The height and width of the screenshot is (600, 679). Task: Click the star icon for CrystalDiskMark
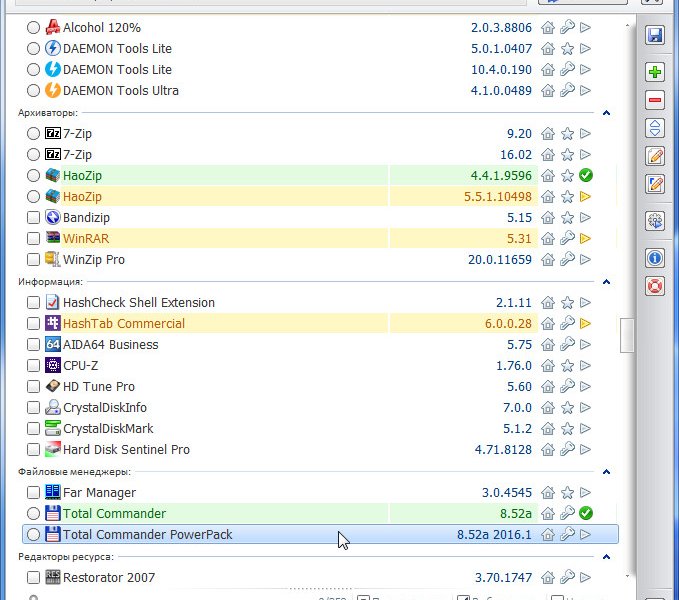(x=567, y=429)
